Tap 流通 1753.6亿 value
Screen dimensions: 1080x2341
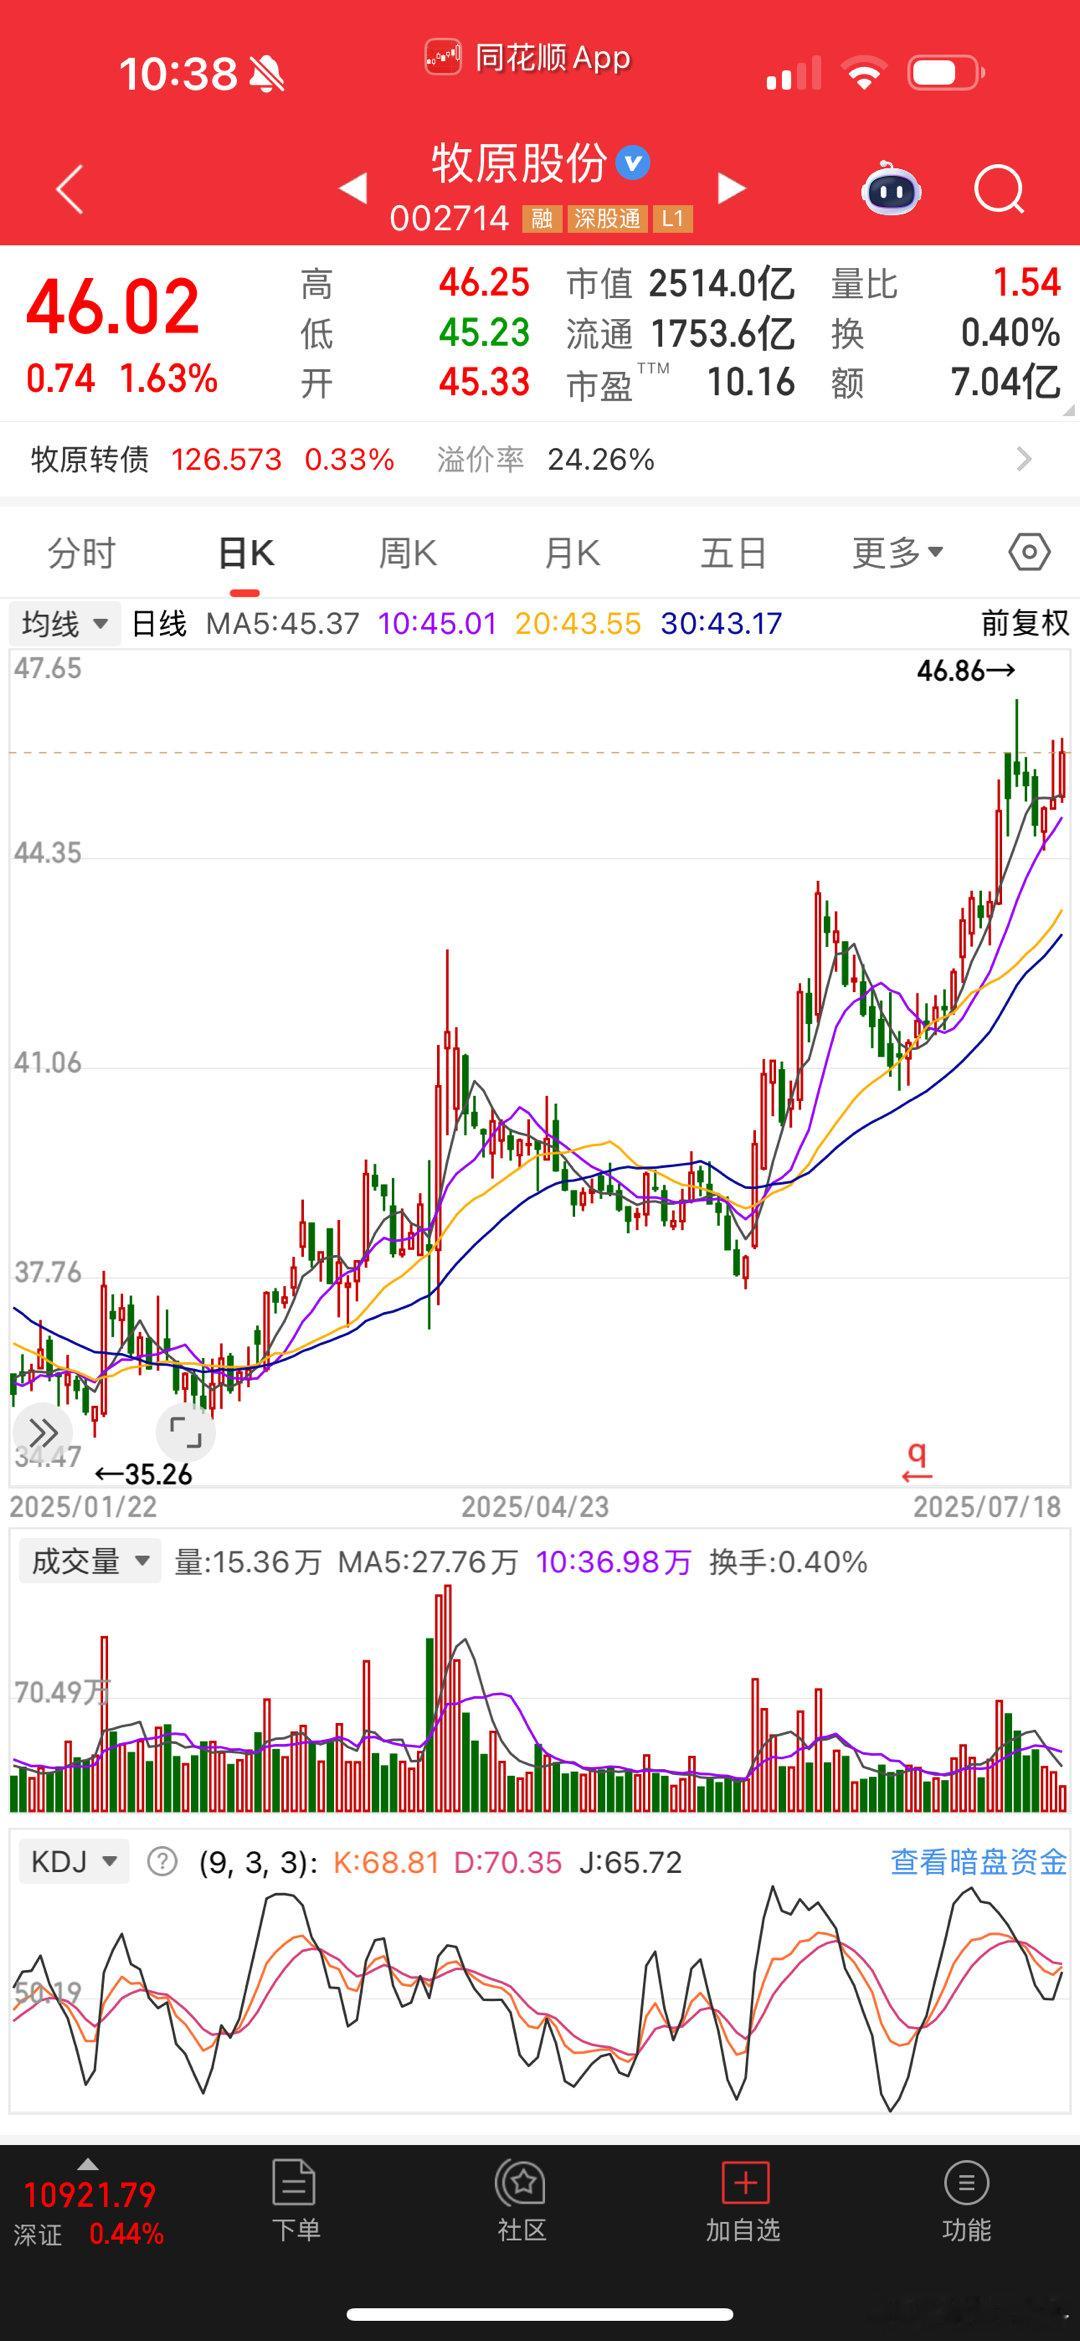click(722, 333)
